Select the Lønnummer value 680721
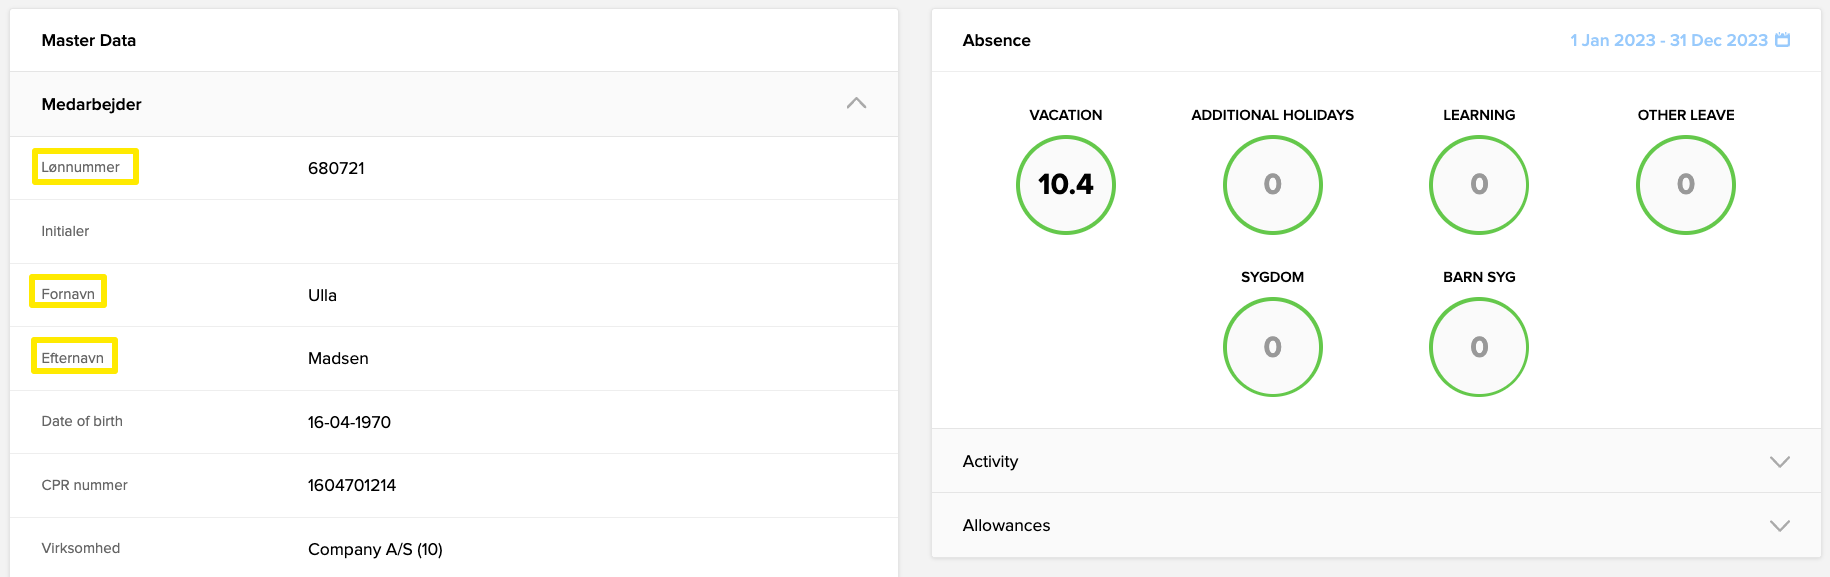Viewport: 1830px width, 577px height. click(336, 168)
